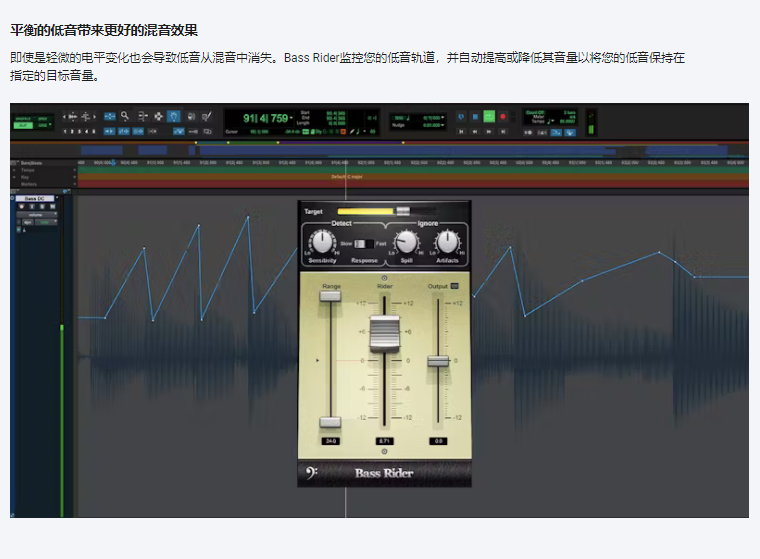Image resolution: width=760 pixels, height=559 pixels.
Task: Select the Zoomer magnifier tool
Action: click(x=125, y=116)
